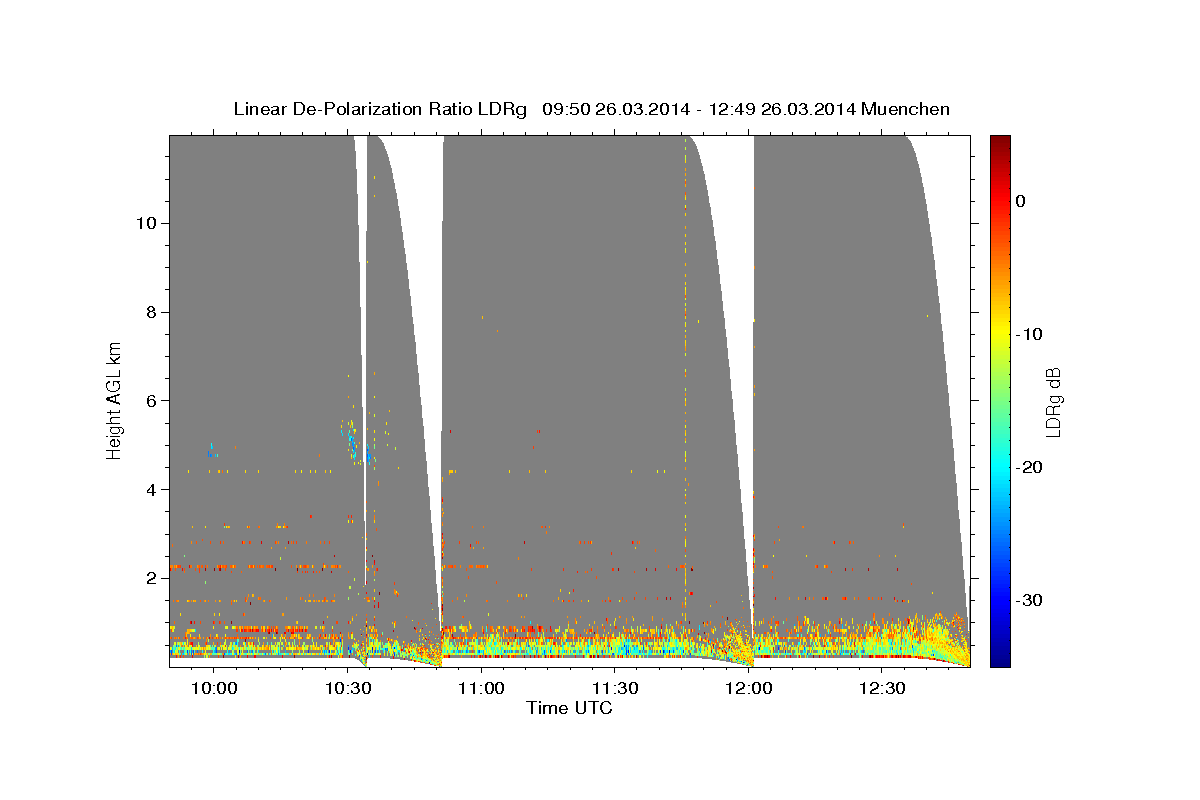Screen dimensions: 1200x800
Task: Click the '12:00' time tick label
Action: click(749, 689)
